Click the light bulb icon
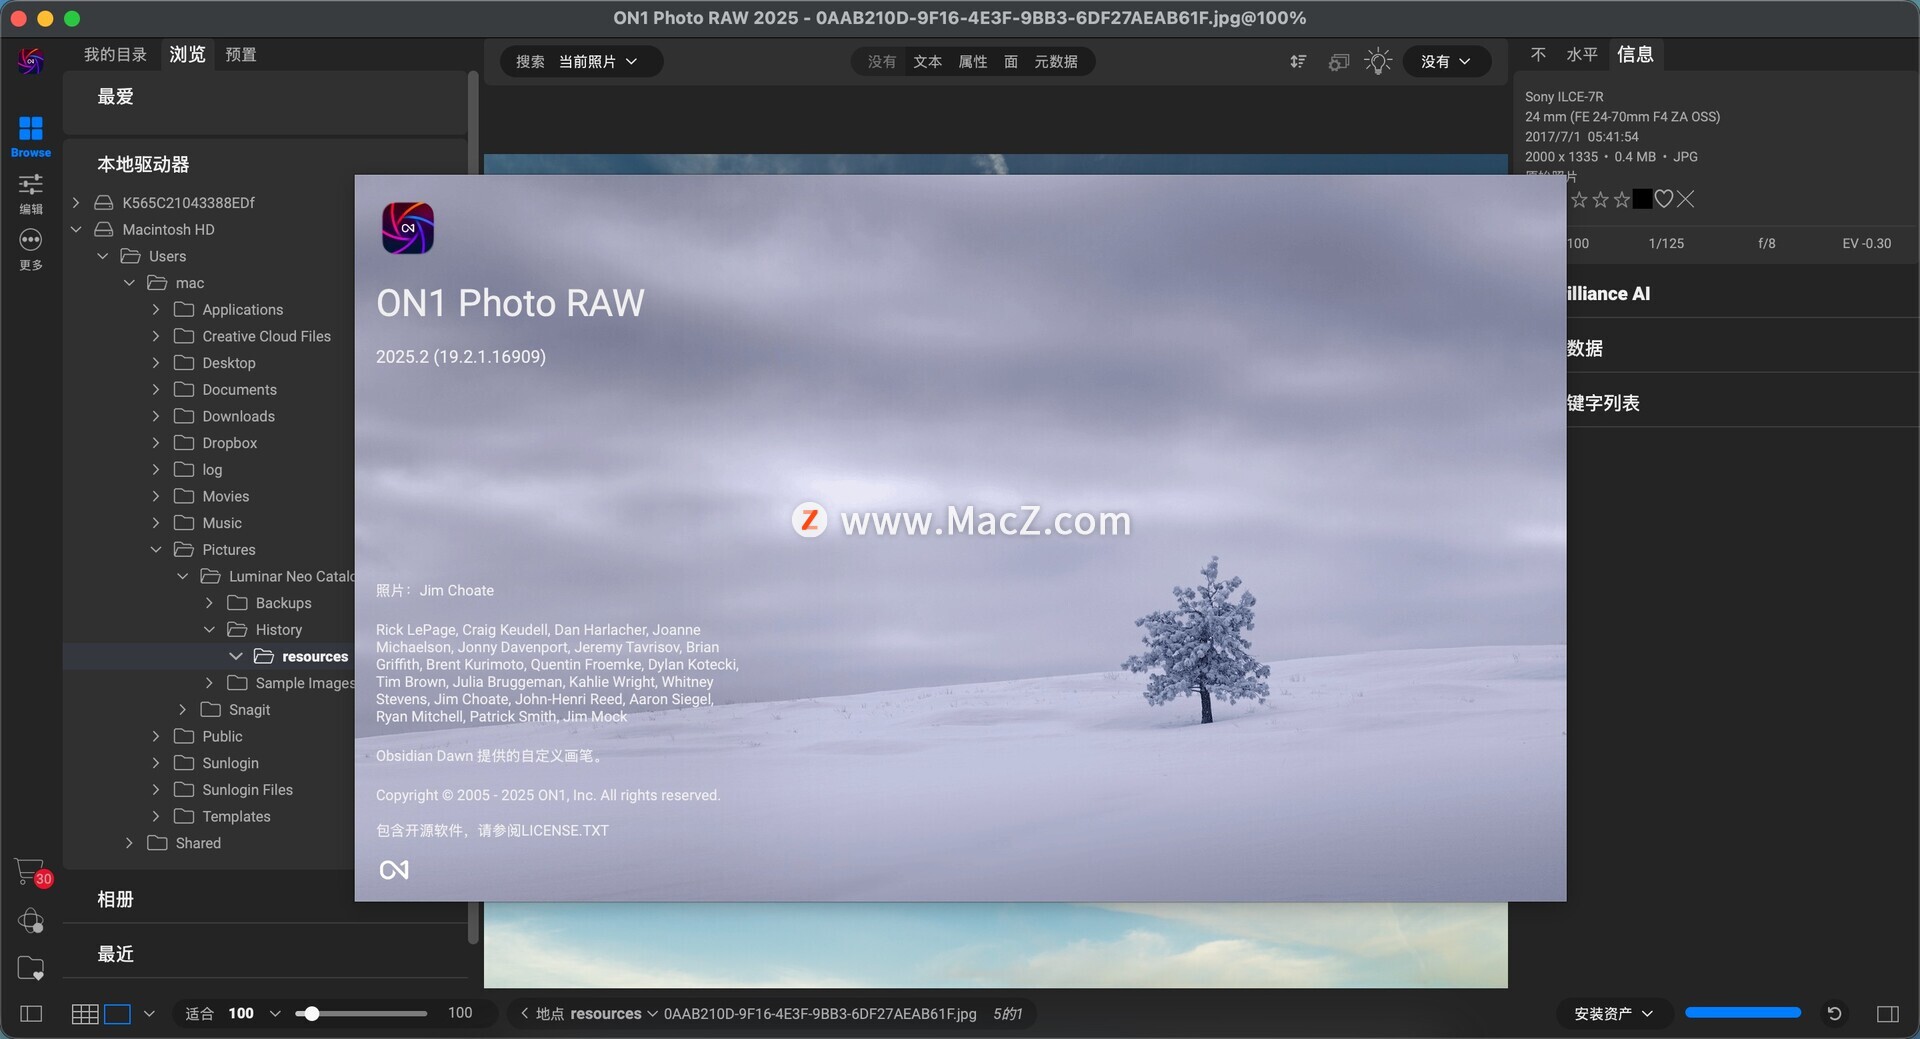1920x1039 pixels. click(1378, 62)
